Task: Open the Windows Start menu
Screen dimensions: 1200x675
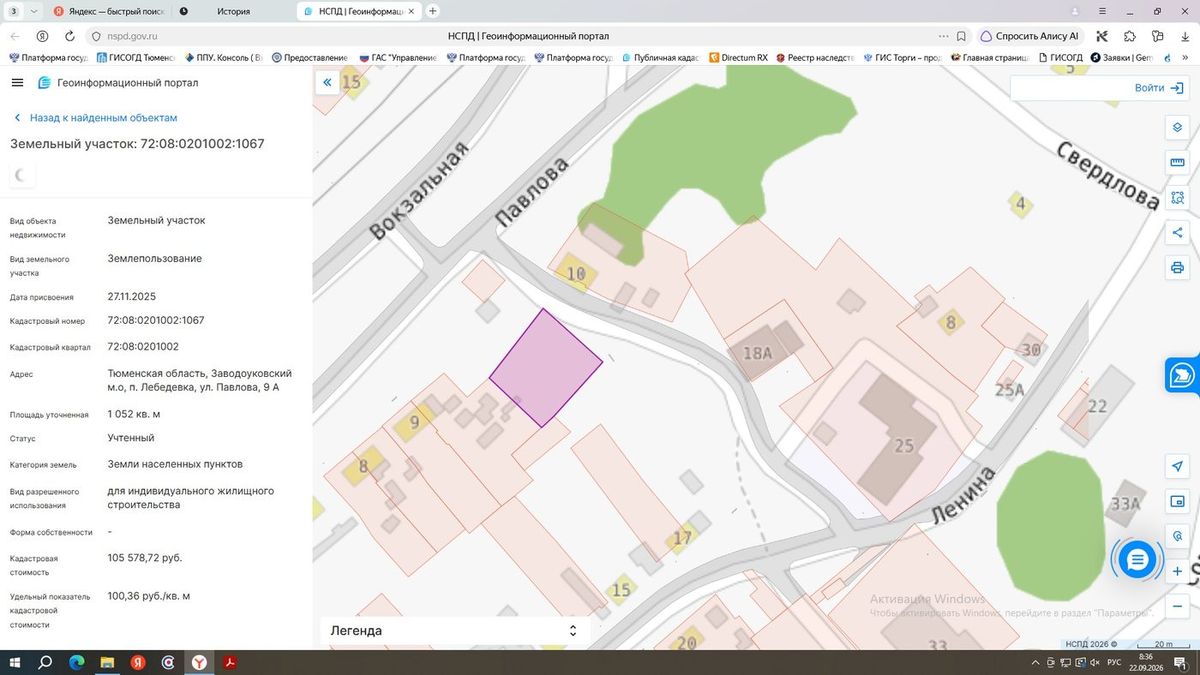Action: 16,662
